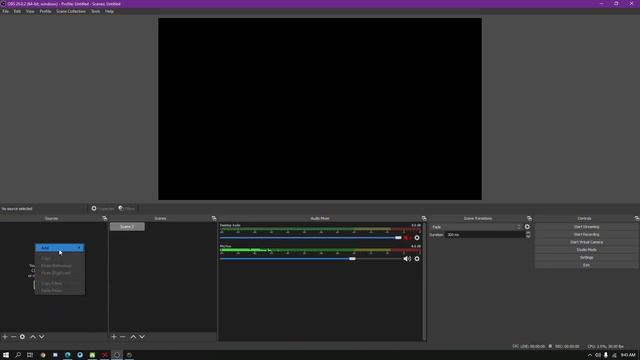Viewport: 640px width, 360px height.
Task: Enable Studio Mode
Action: coord(586,250)
